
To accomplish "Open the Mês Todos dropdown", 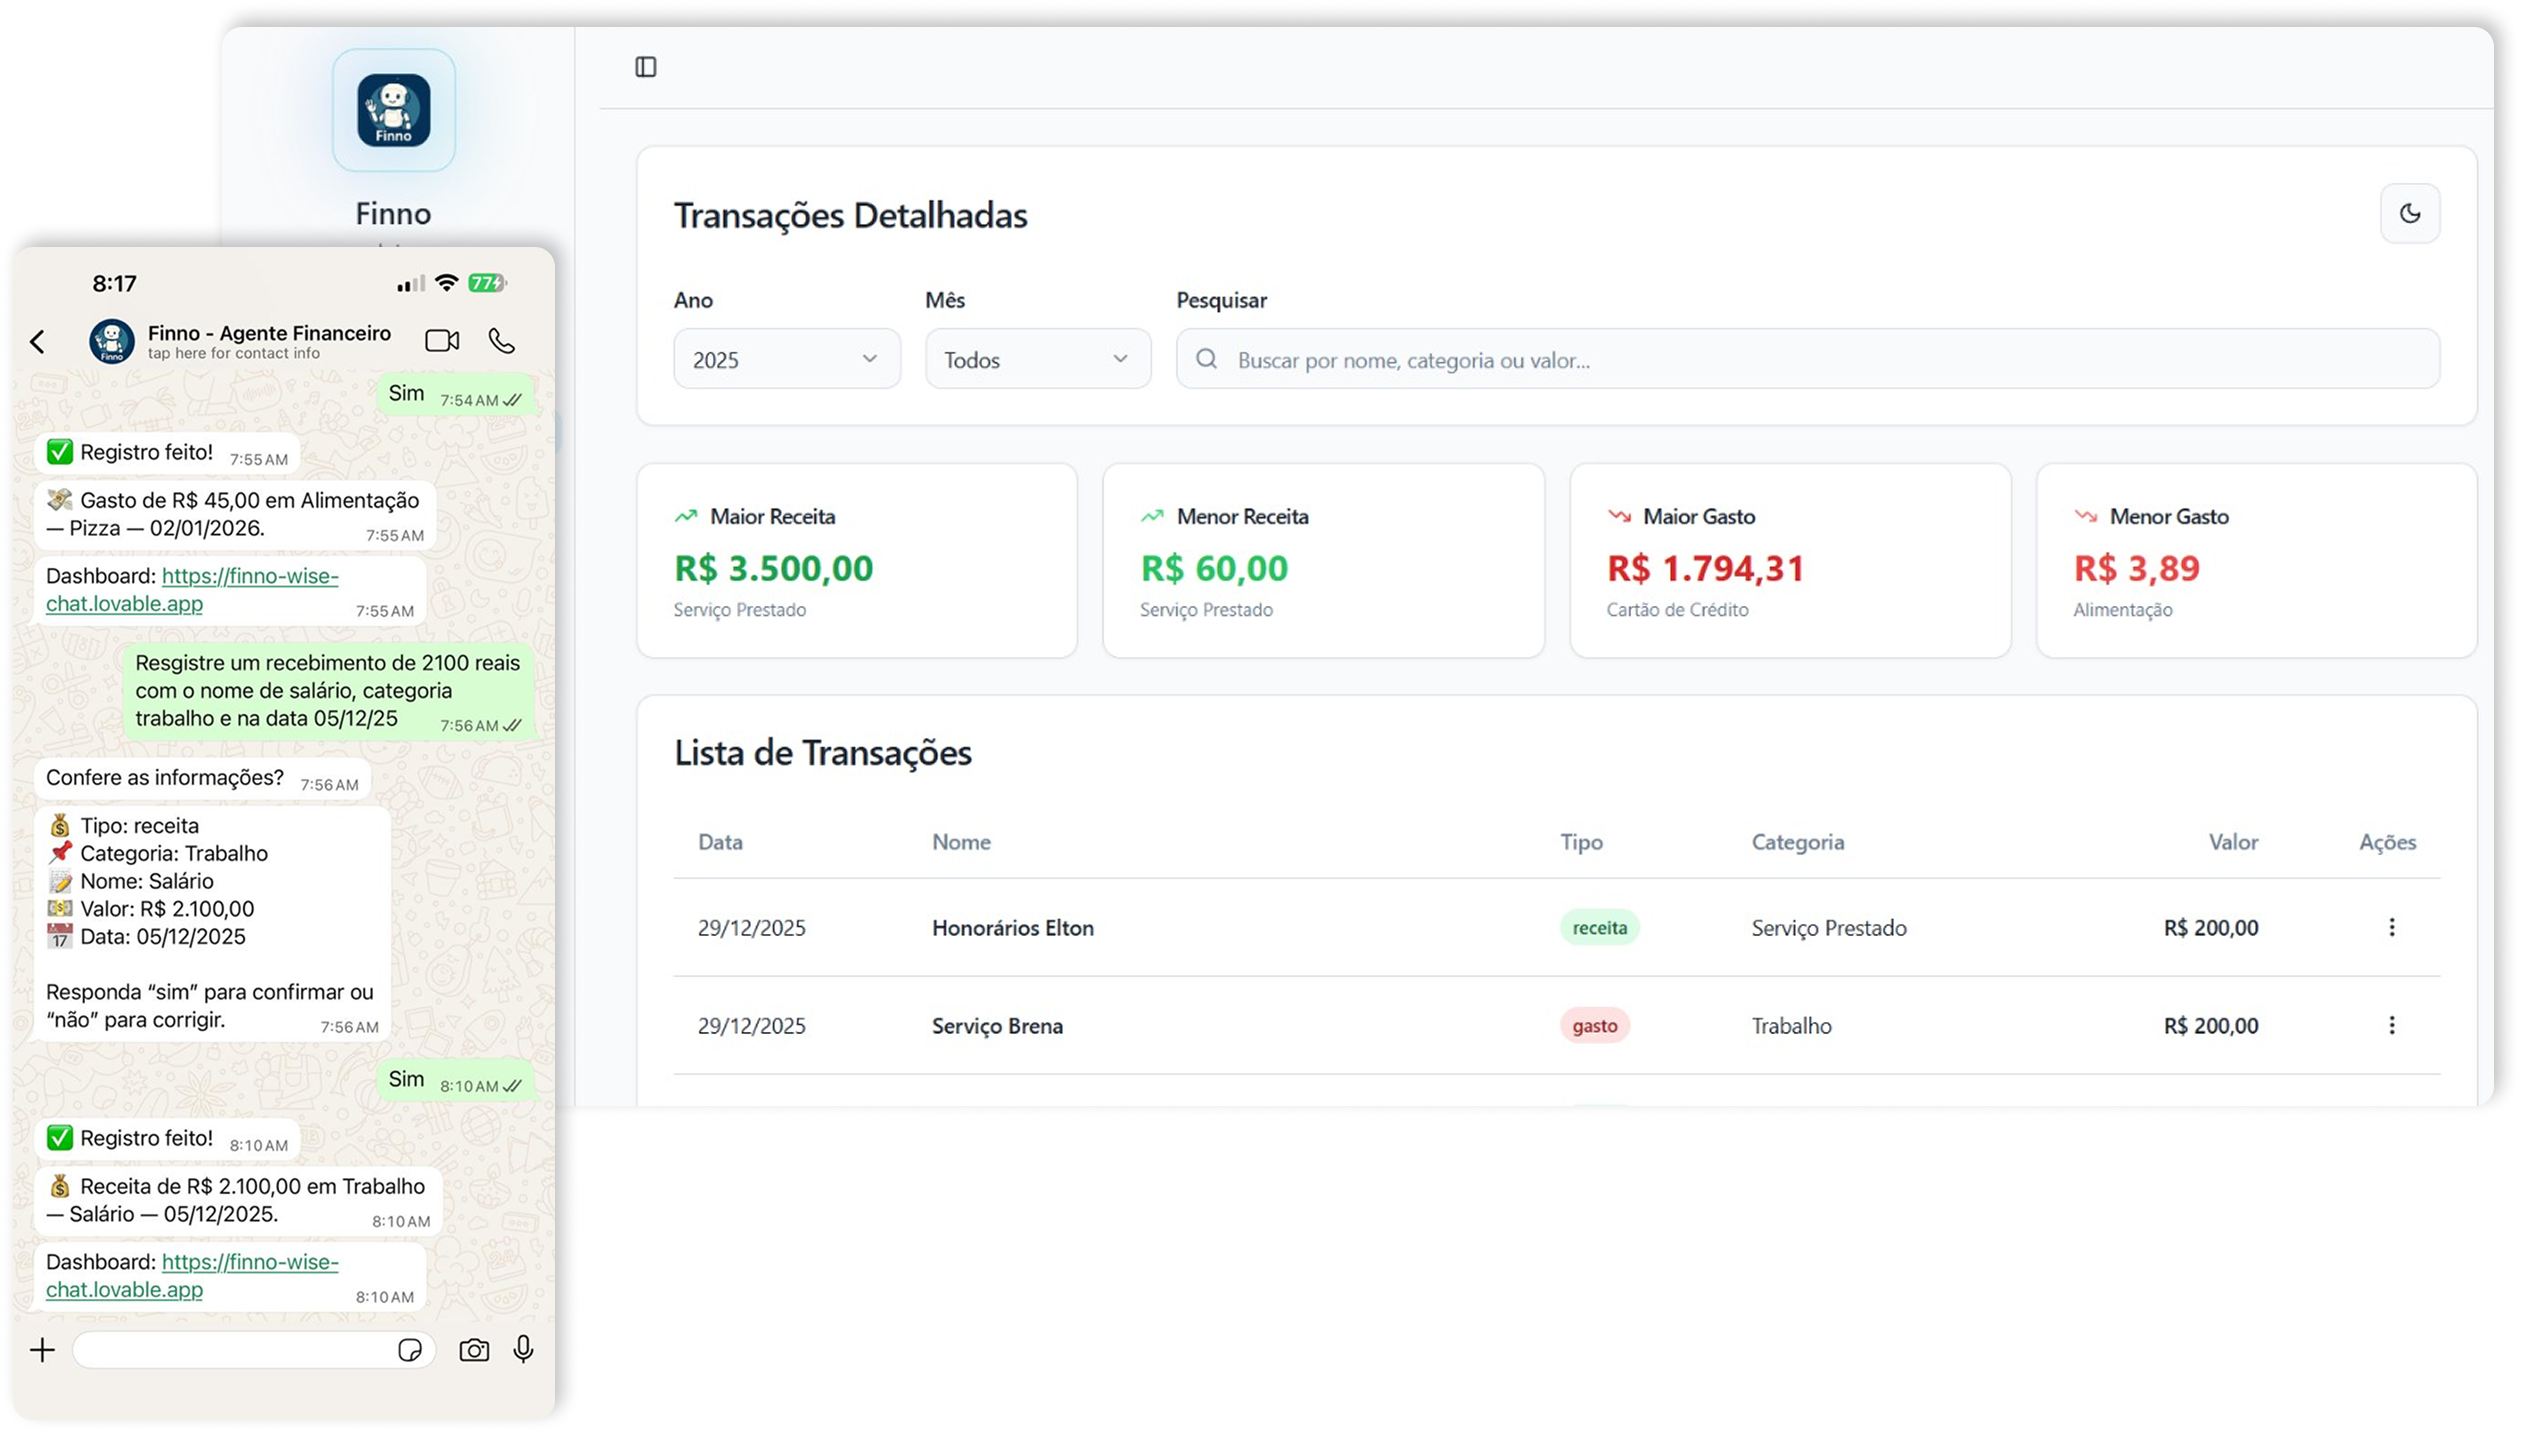I will click(x=1038, y=359).
